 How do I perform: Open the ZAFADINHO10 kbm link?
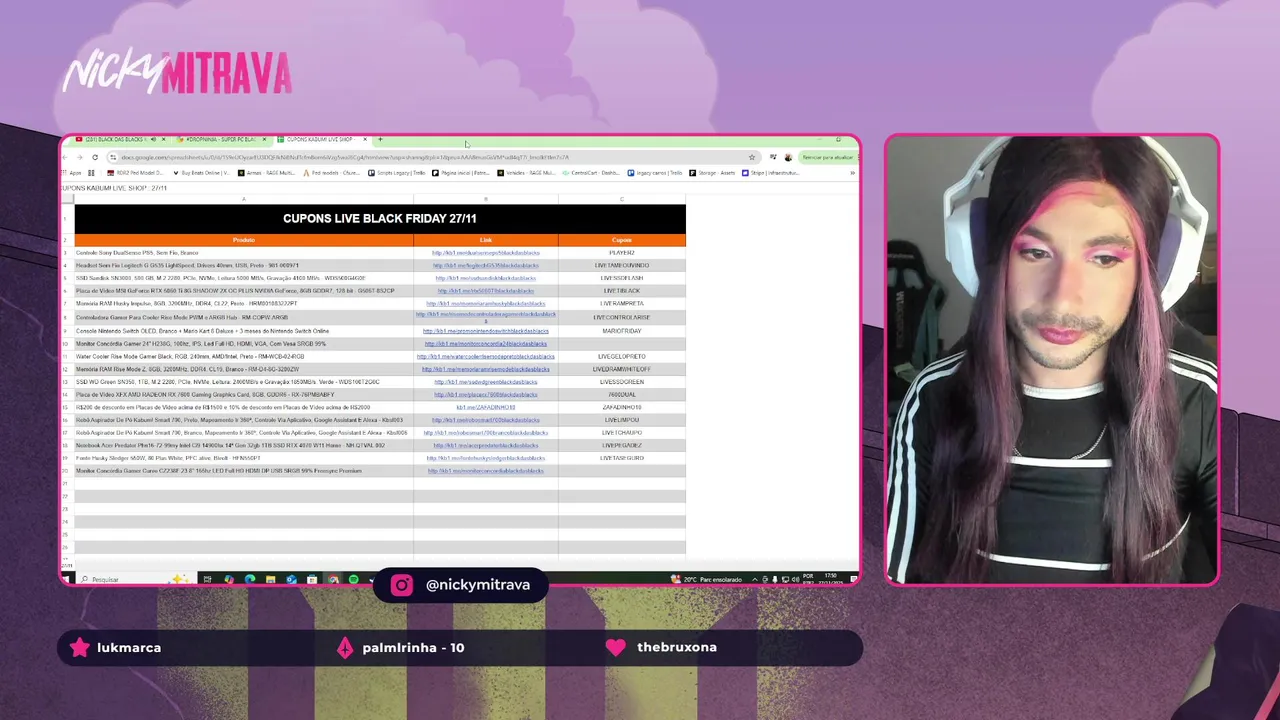pyautogui.click(x=486, y=407)
